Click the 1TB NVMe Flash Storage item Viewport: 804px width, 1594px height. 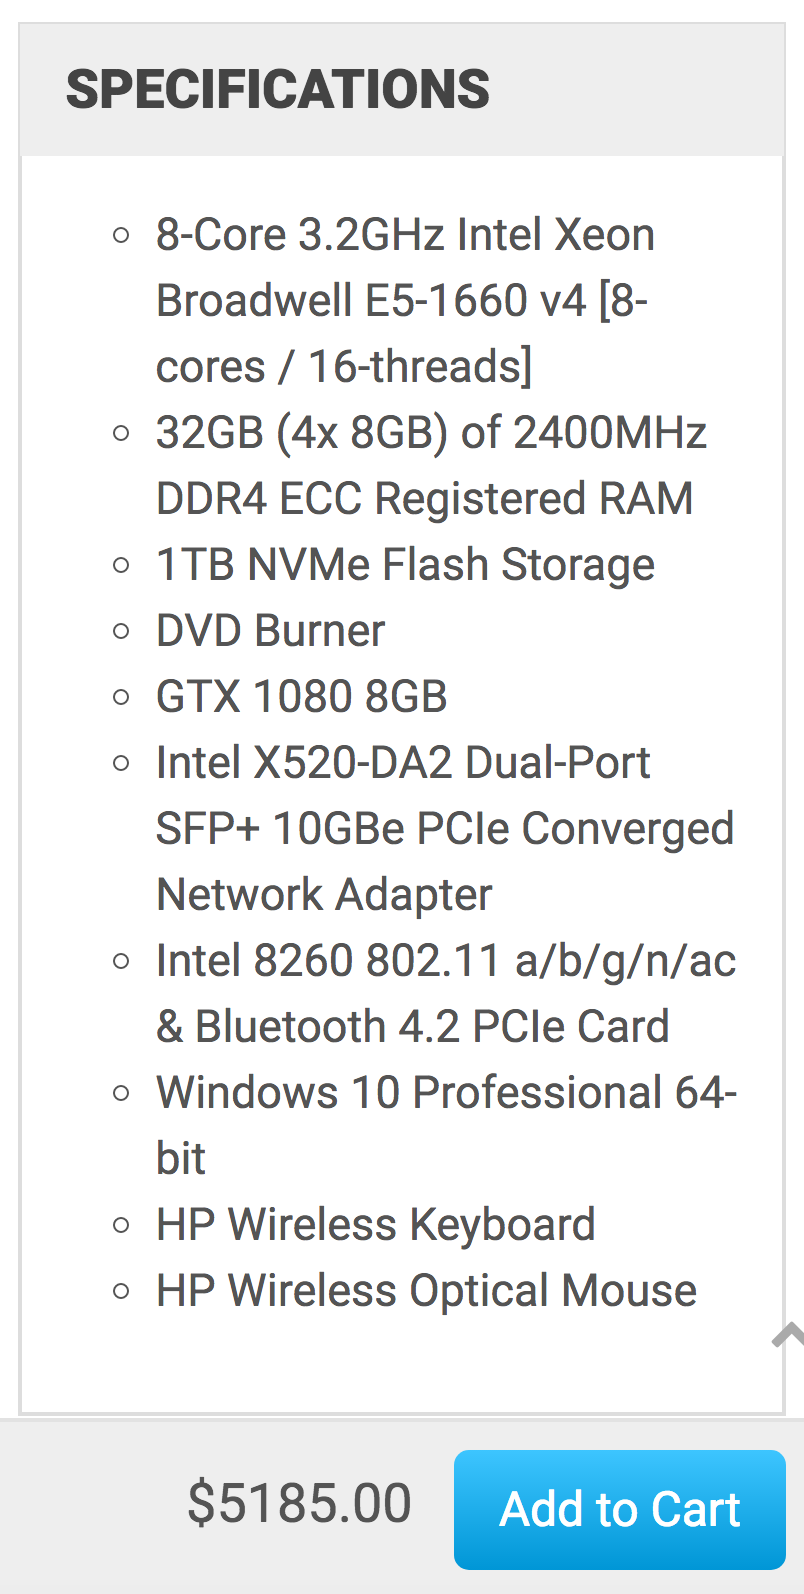(x=405, y=565)
